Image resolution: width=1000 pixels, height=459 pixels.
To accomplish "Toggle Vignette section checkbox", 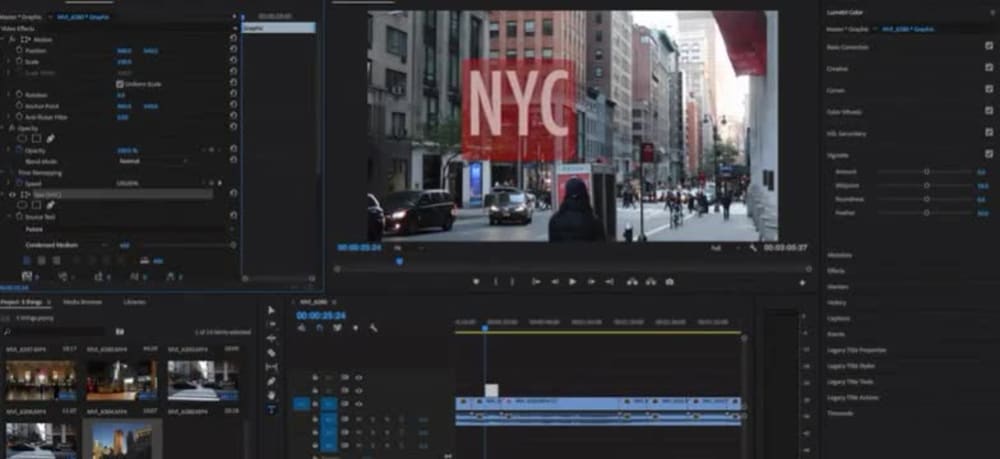I will coord(989,154).
